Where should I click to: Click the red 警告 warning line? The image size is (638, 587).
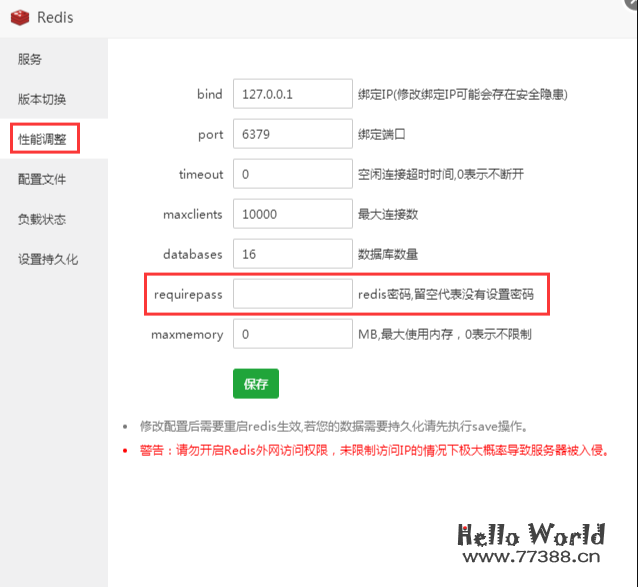pos(374,450)
